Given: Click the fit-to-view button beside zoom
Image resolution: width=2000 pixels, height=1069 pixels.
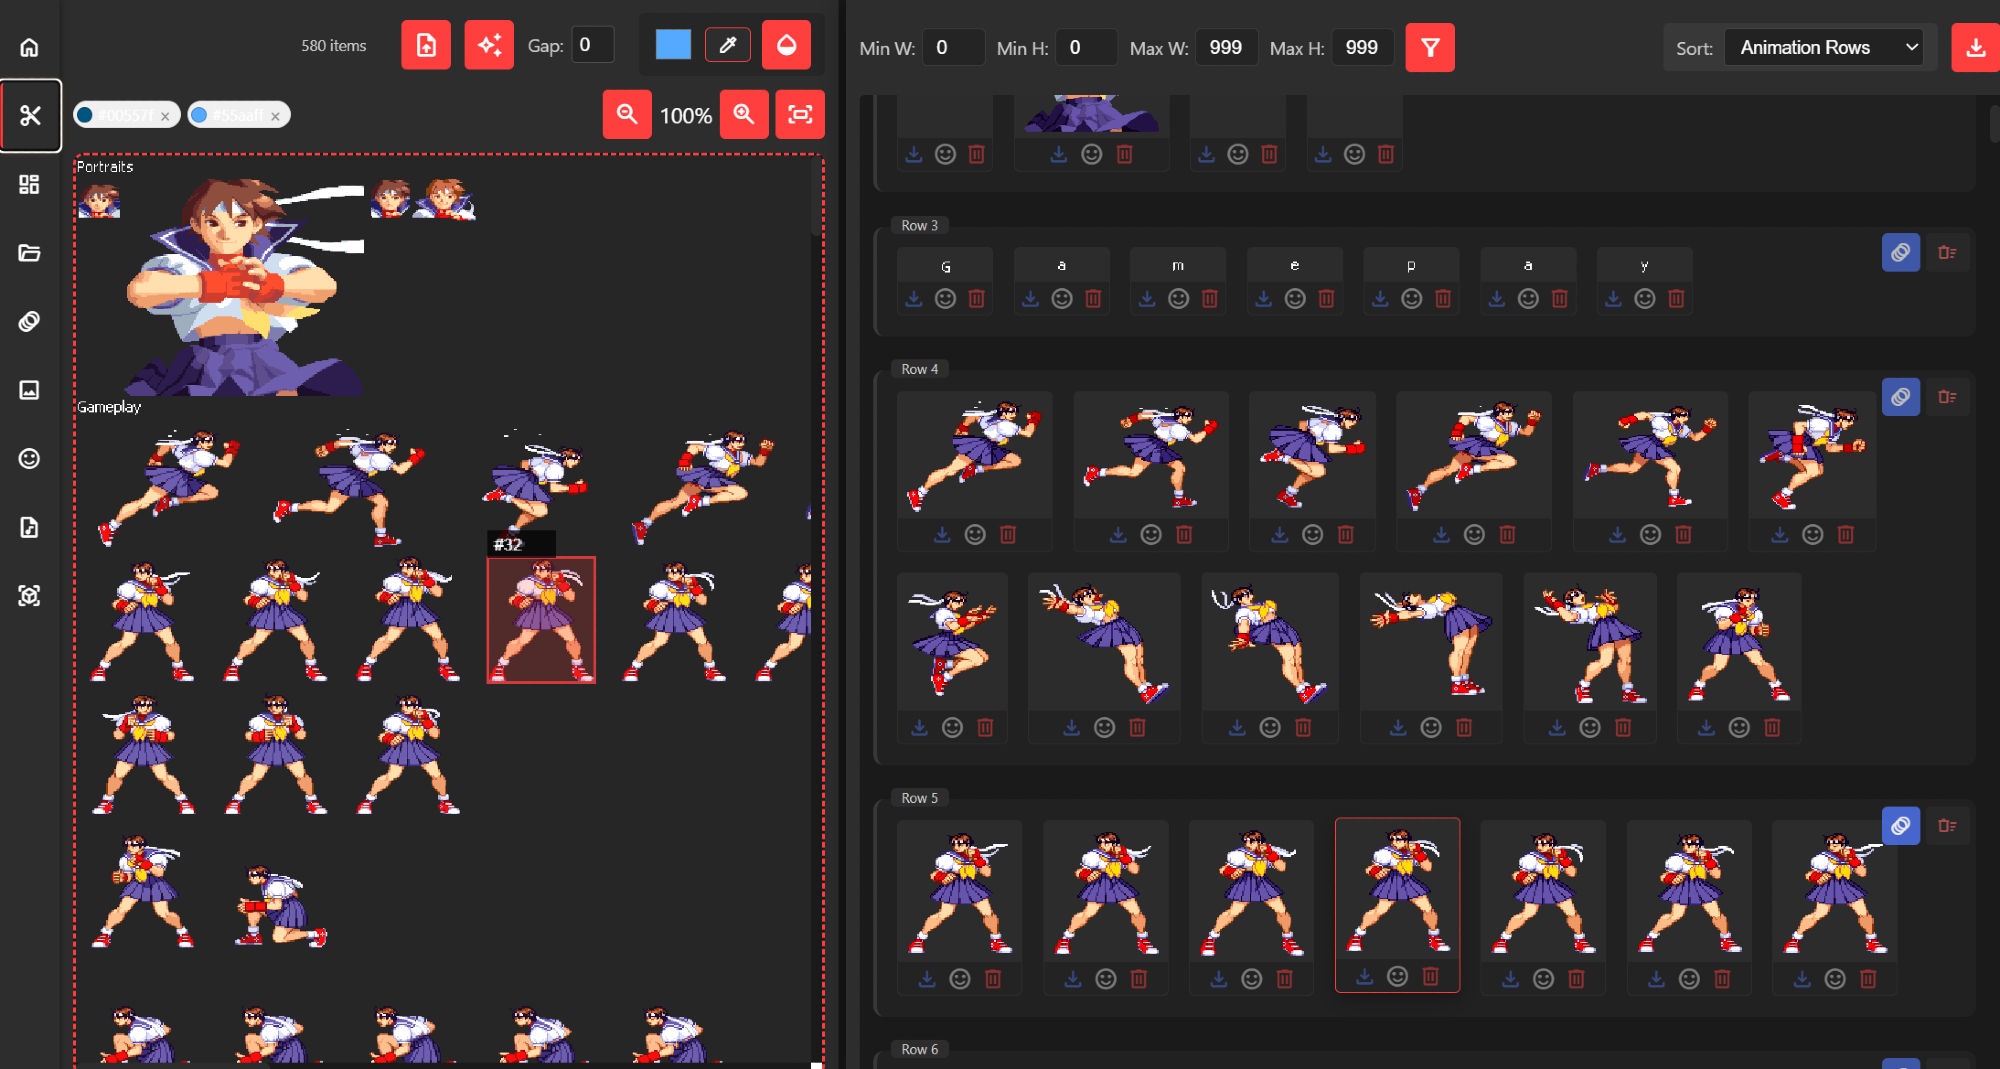Looking at the screenshot, I should (800, 114).
